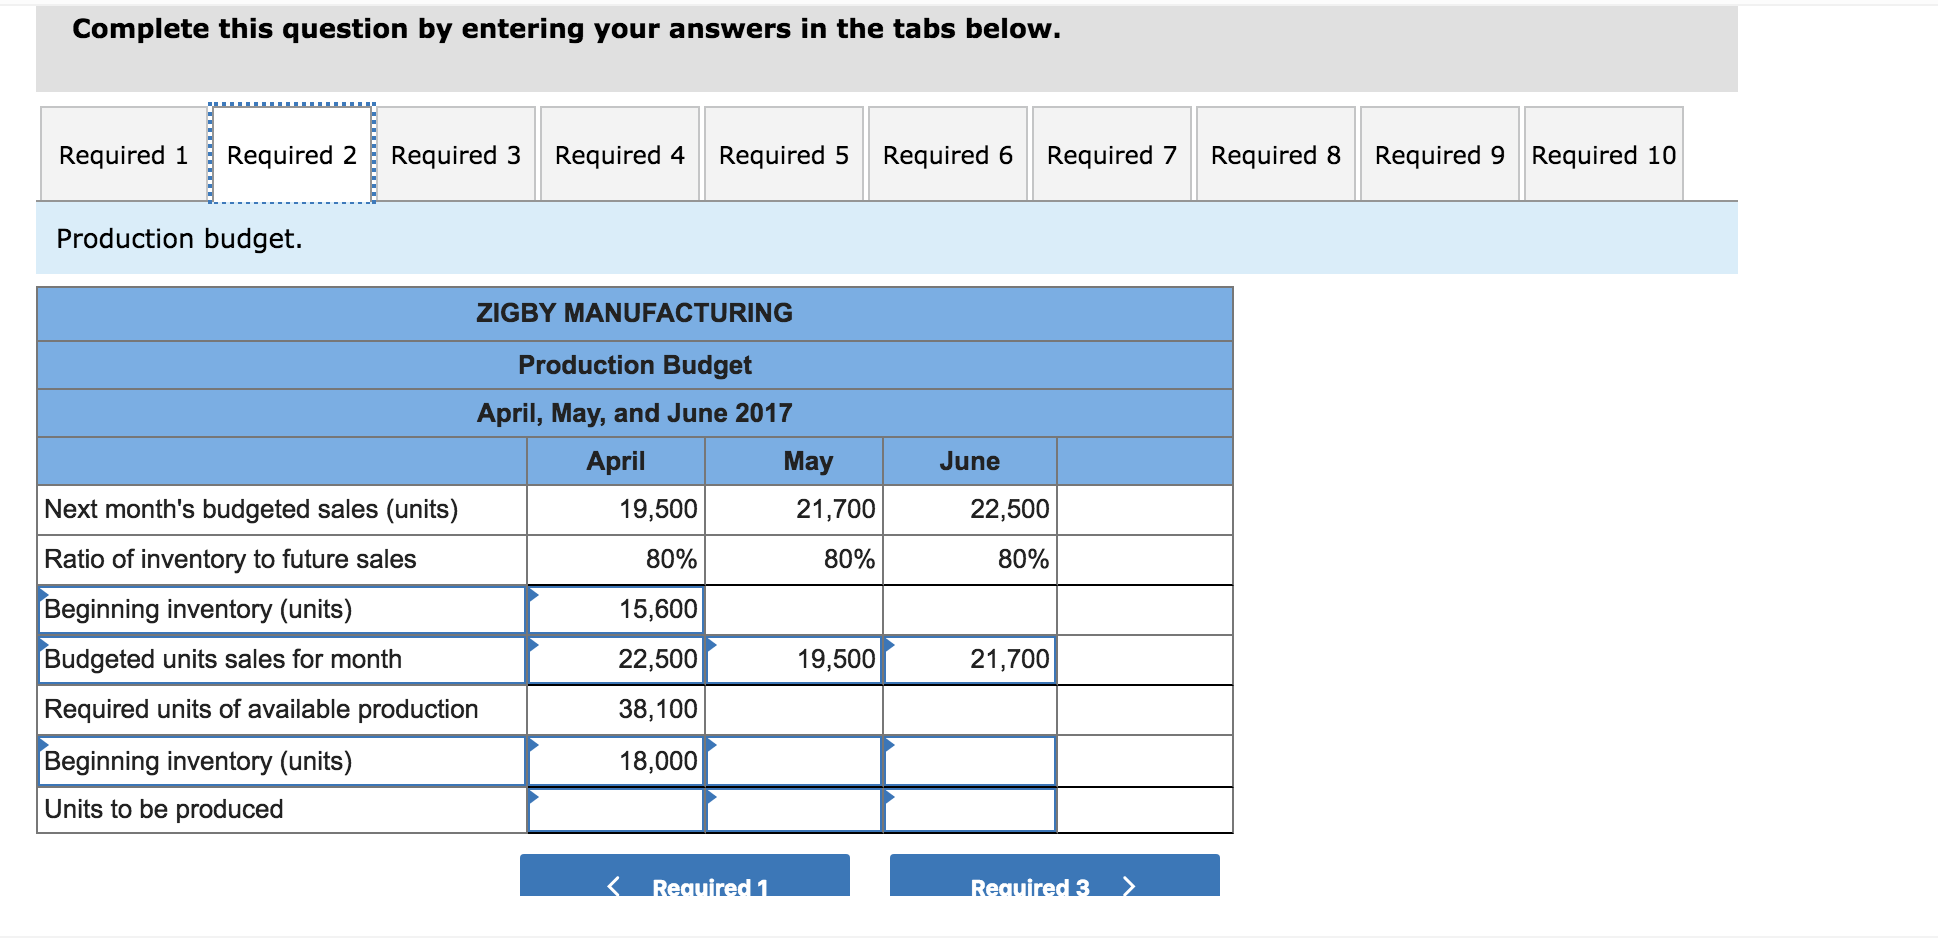The height and width of the screenshot is (942, 1938).
Task: Click the left chevron arrow on Required 1 button
Action: pyautogui.click(x=613, y=884)
